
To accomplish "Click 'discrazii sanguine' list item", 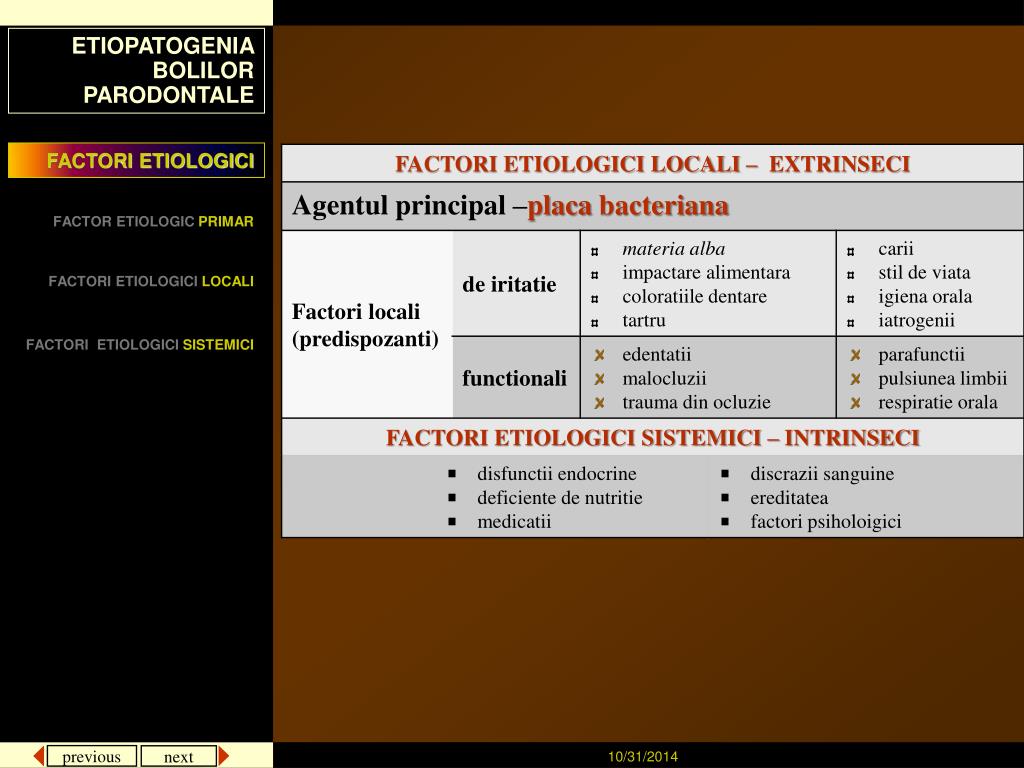I will tap(822, 474).
